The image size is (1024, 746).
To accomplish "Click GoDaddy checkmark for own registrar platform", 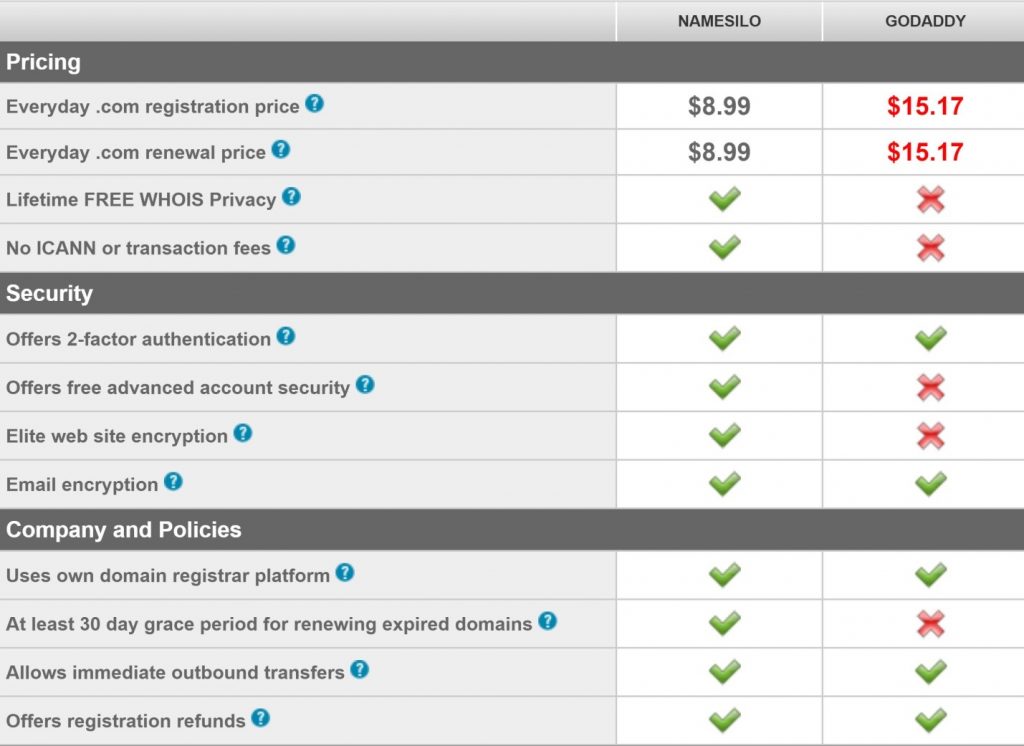I will 931,575.
